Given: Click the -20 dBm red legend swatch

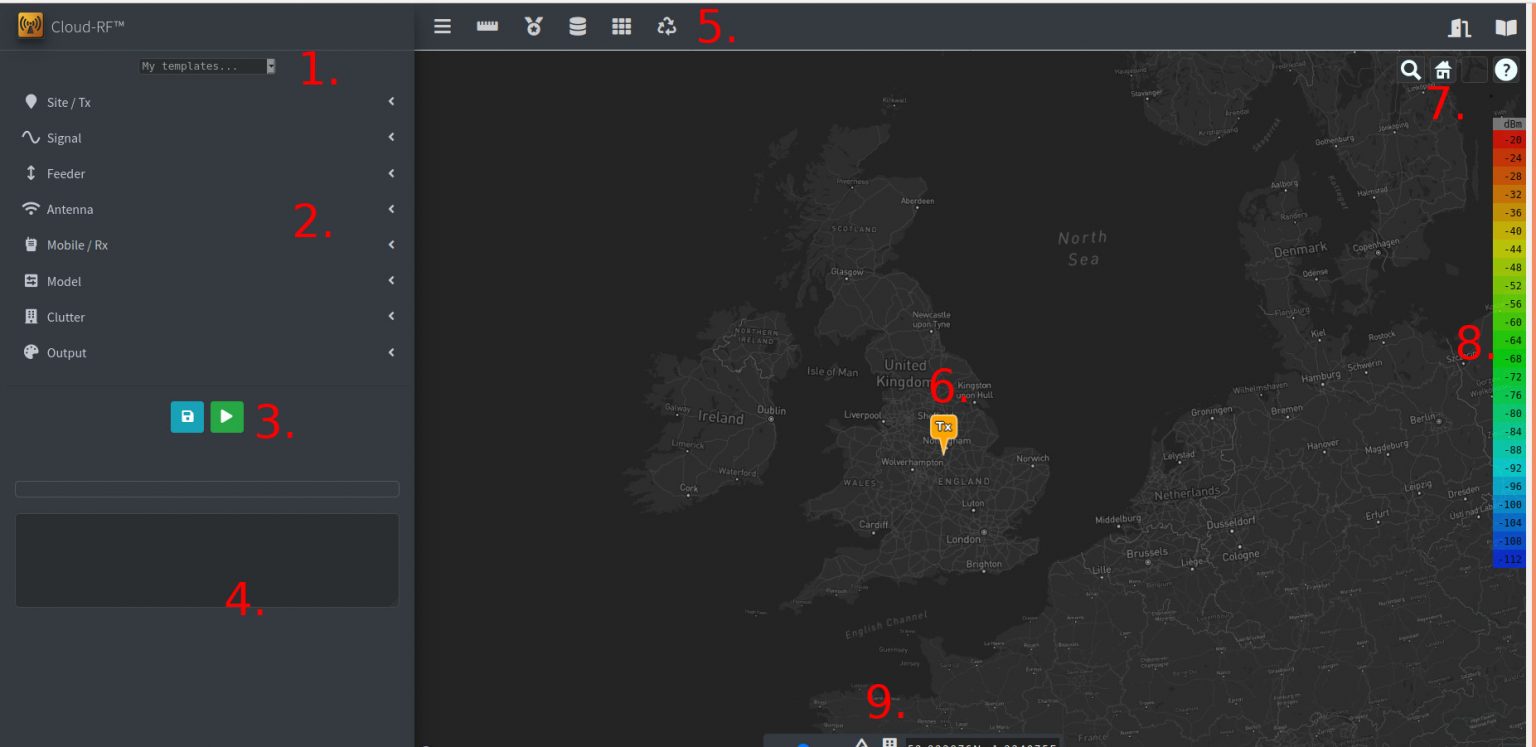Looking at the screenshot, I should [x=1508, y=141].
